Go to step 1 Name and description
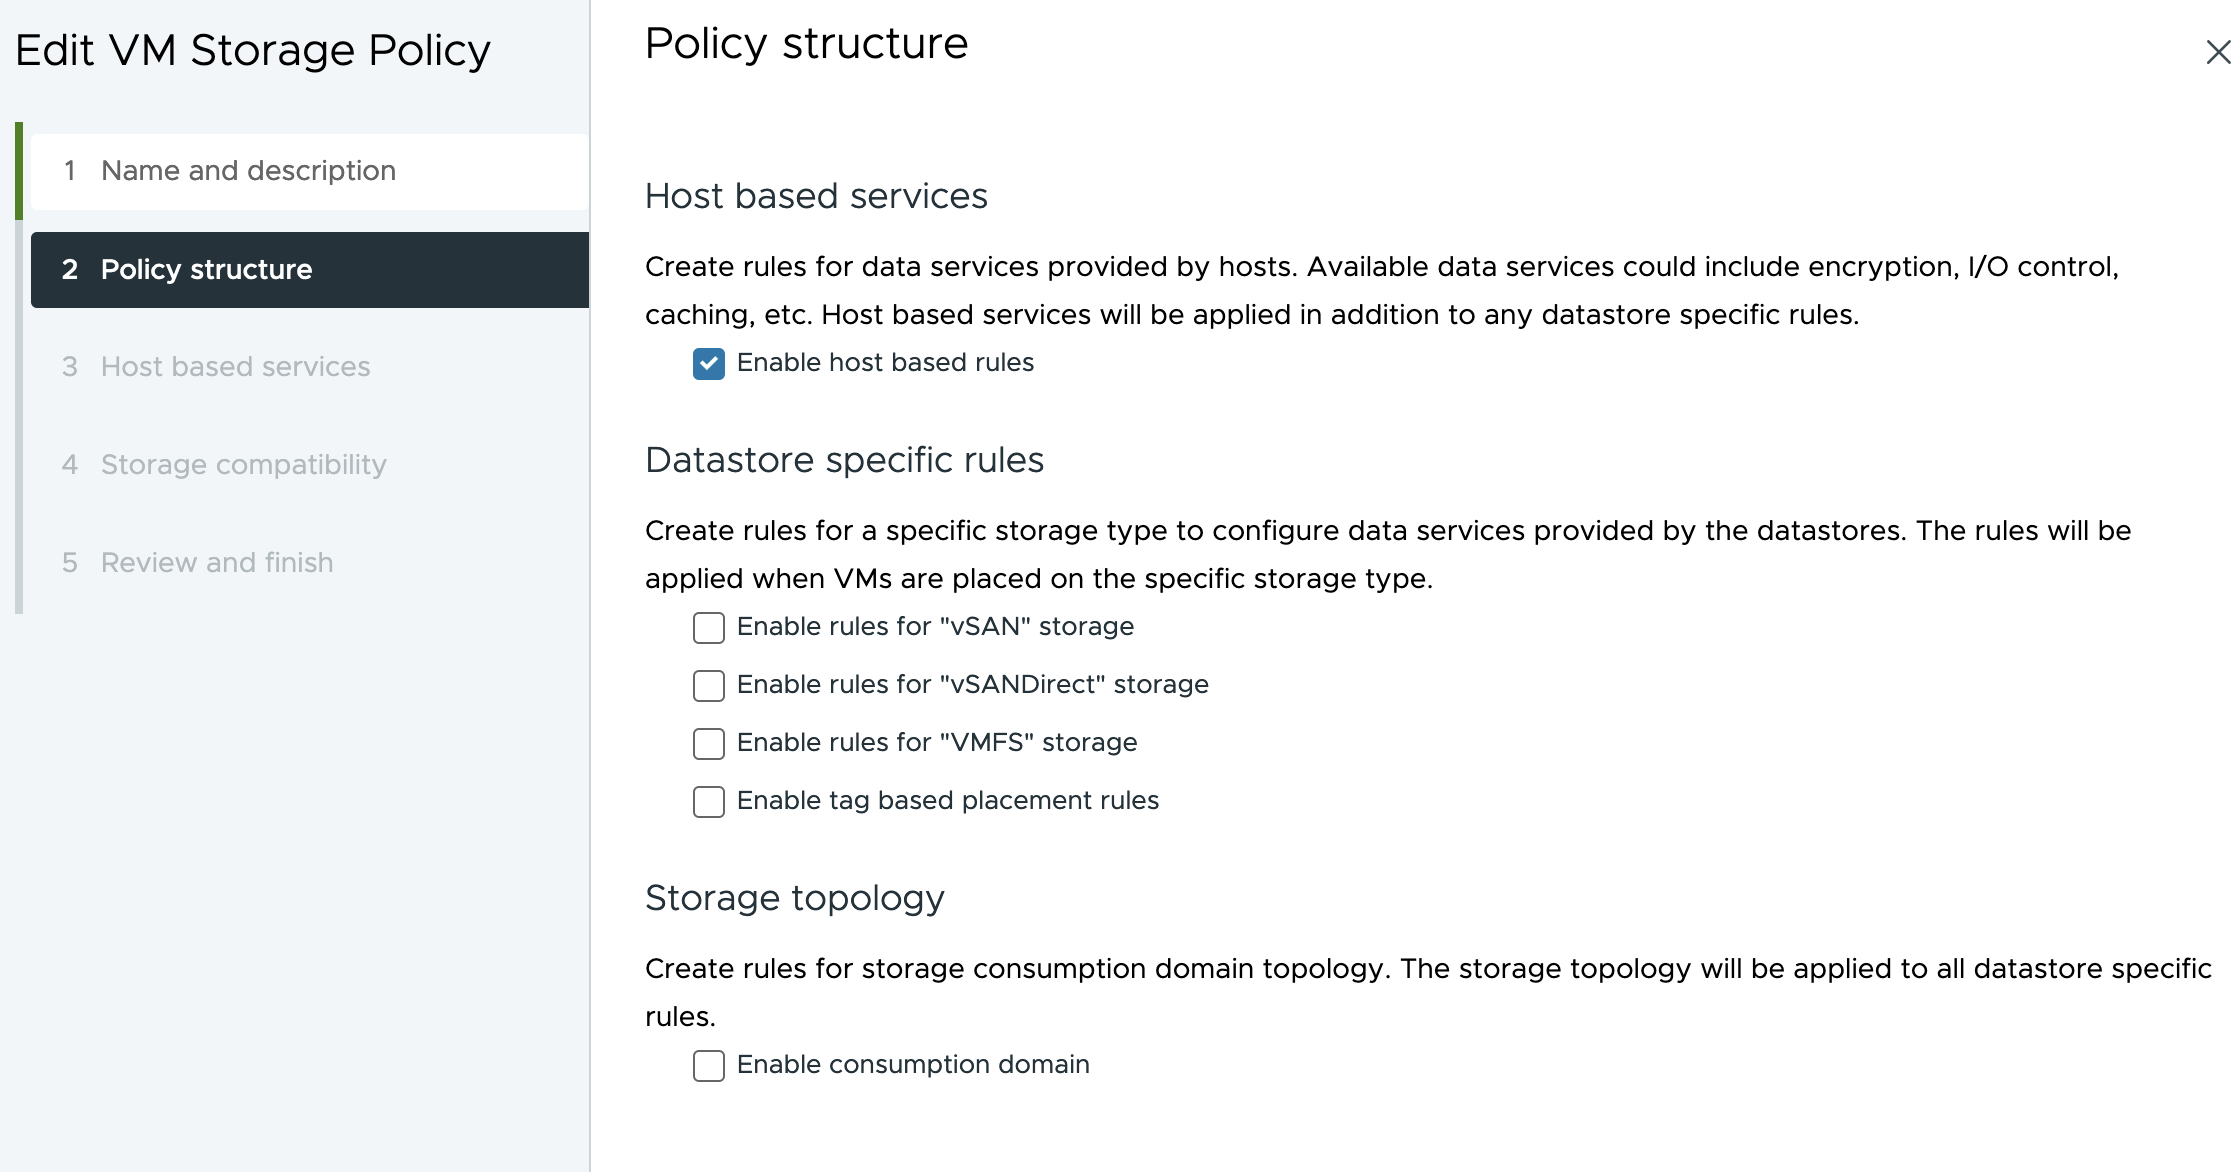The image size is (2238, 1172). coord(248,171)
